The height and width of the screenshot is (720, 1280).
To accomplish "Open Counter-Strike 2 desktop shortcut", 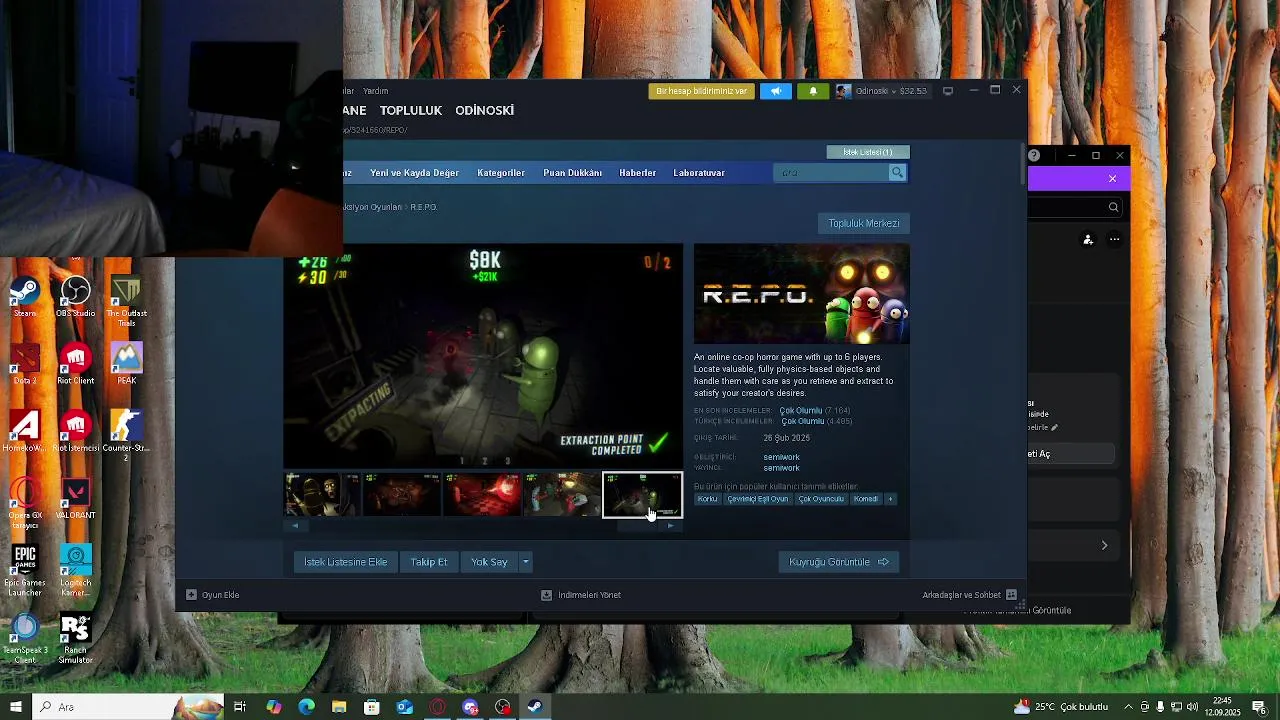I will click(x=126, y=434).
